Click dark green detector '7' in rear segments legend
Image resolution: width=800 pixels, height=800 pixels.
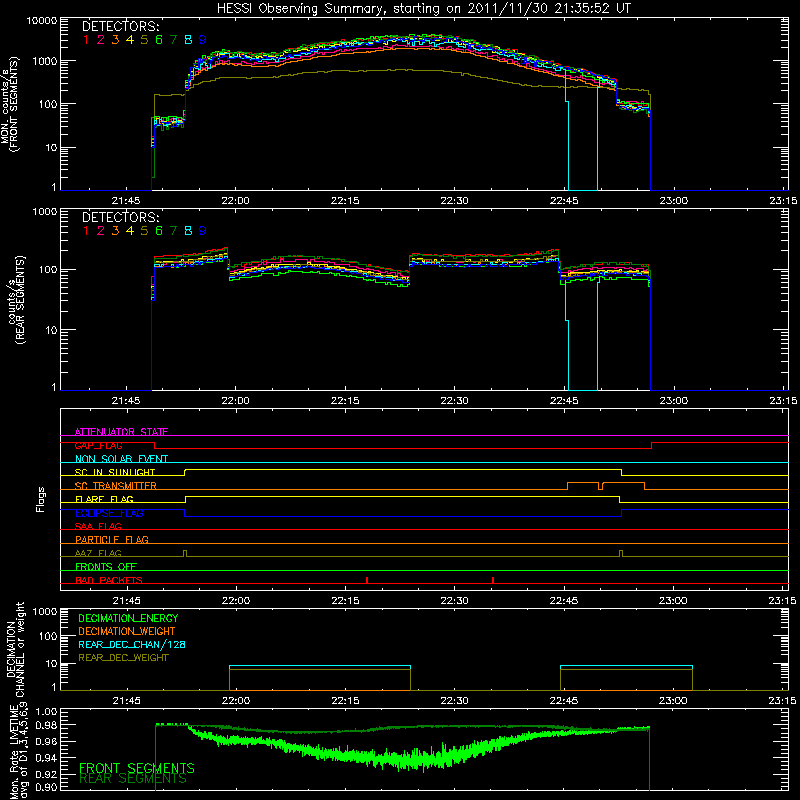[173, 231]
